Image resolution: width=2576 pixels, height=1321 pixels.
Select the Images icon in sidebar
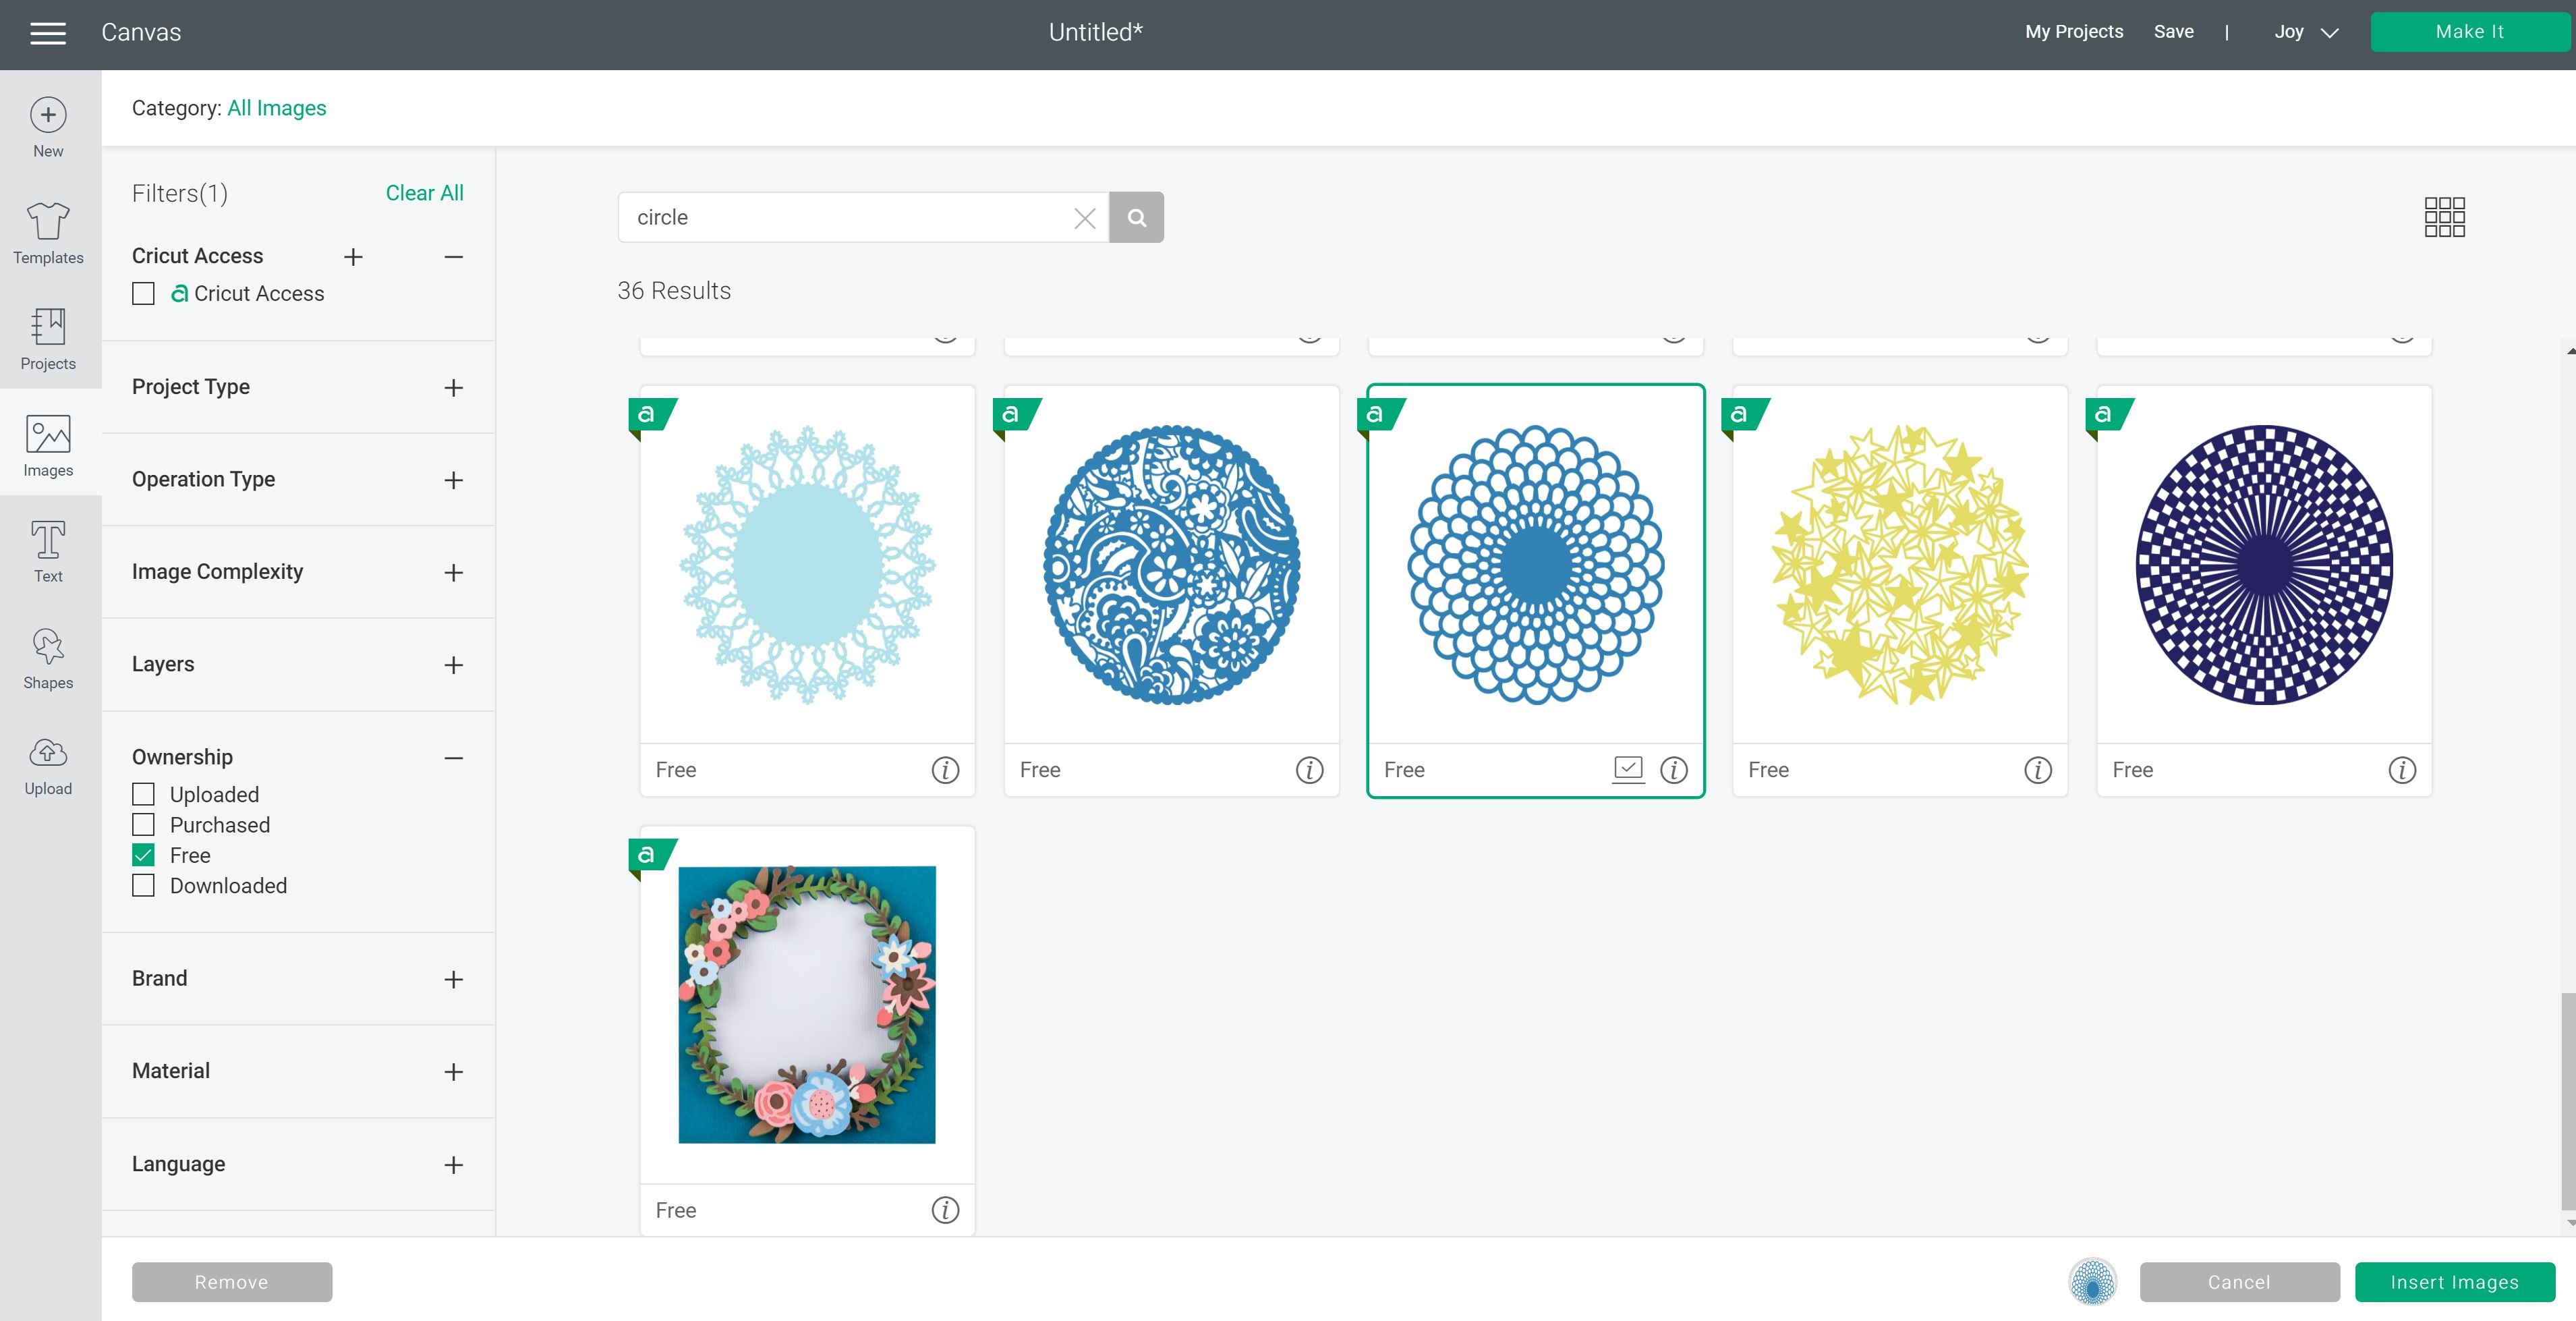(x=47, y=441)
